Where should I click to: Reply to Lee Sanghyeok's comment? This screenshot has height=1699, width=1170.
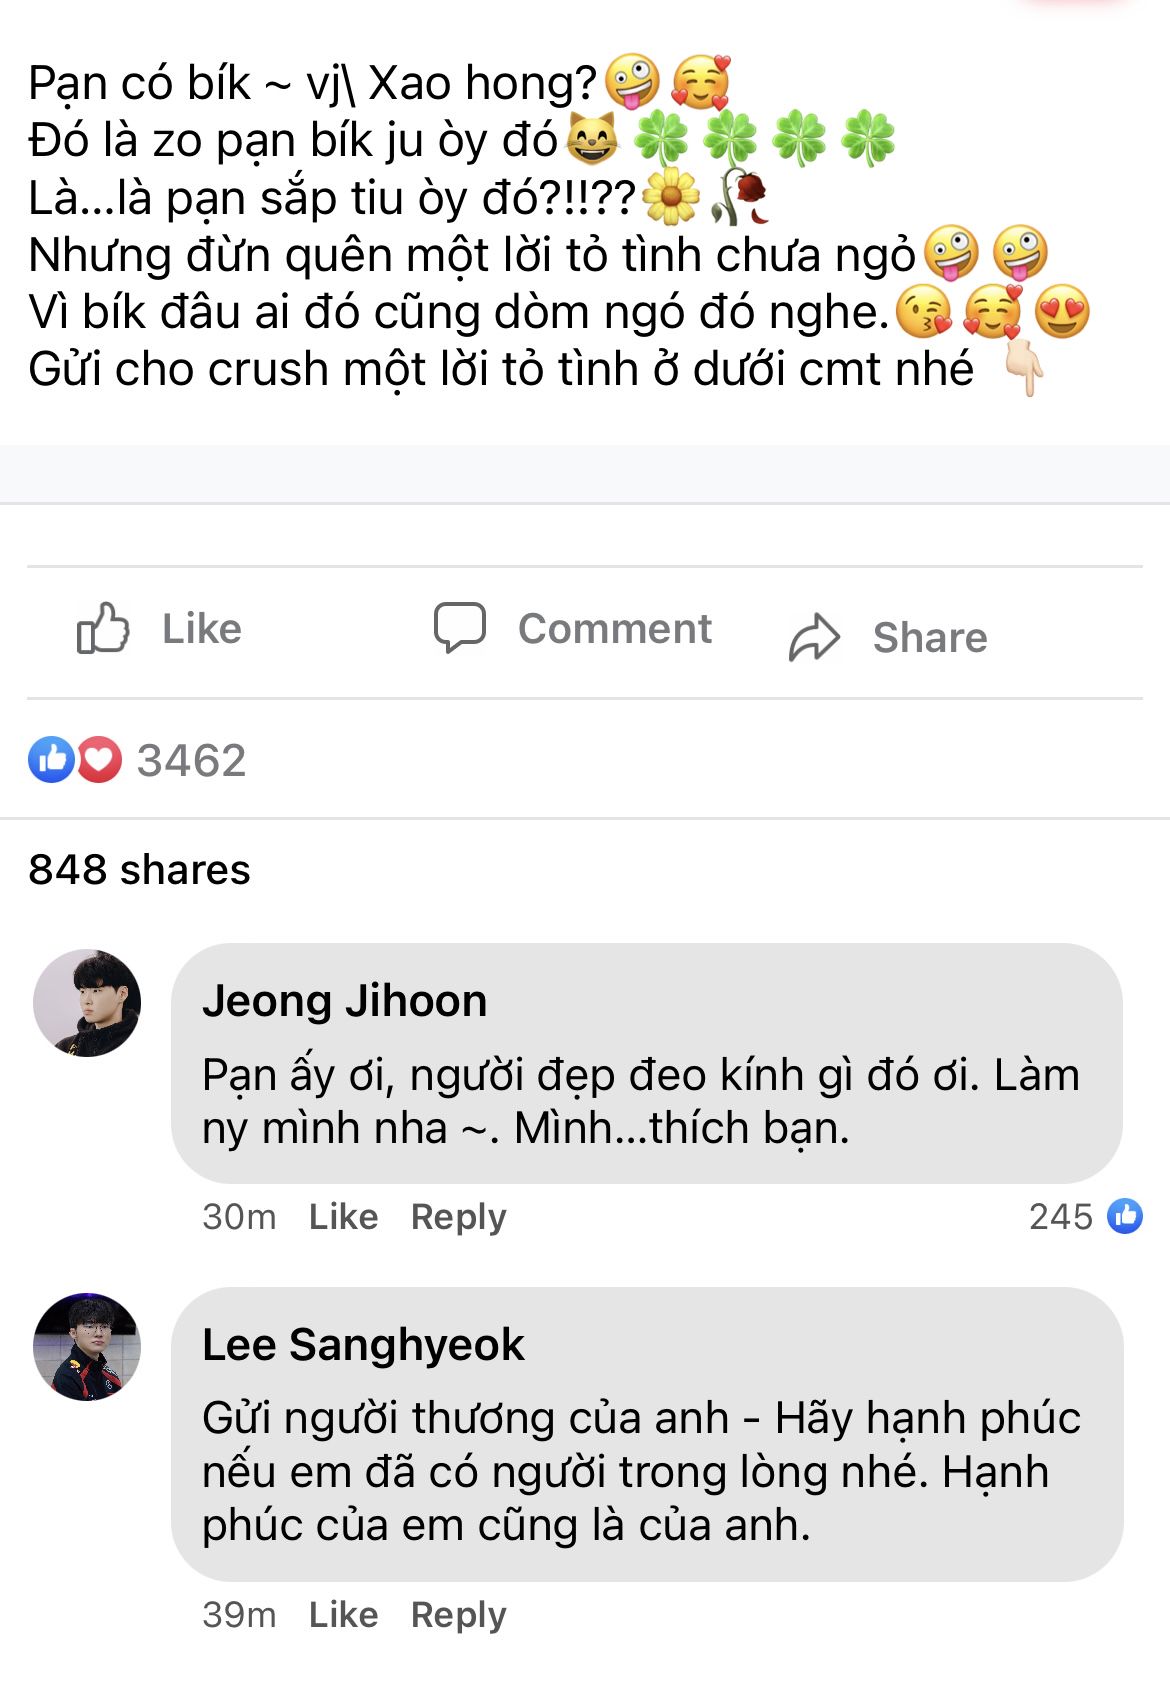point(458,1614)
